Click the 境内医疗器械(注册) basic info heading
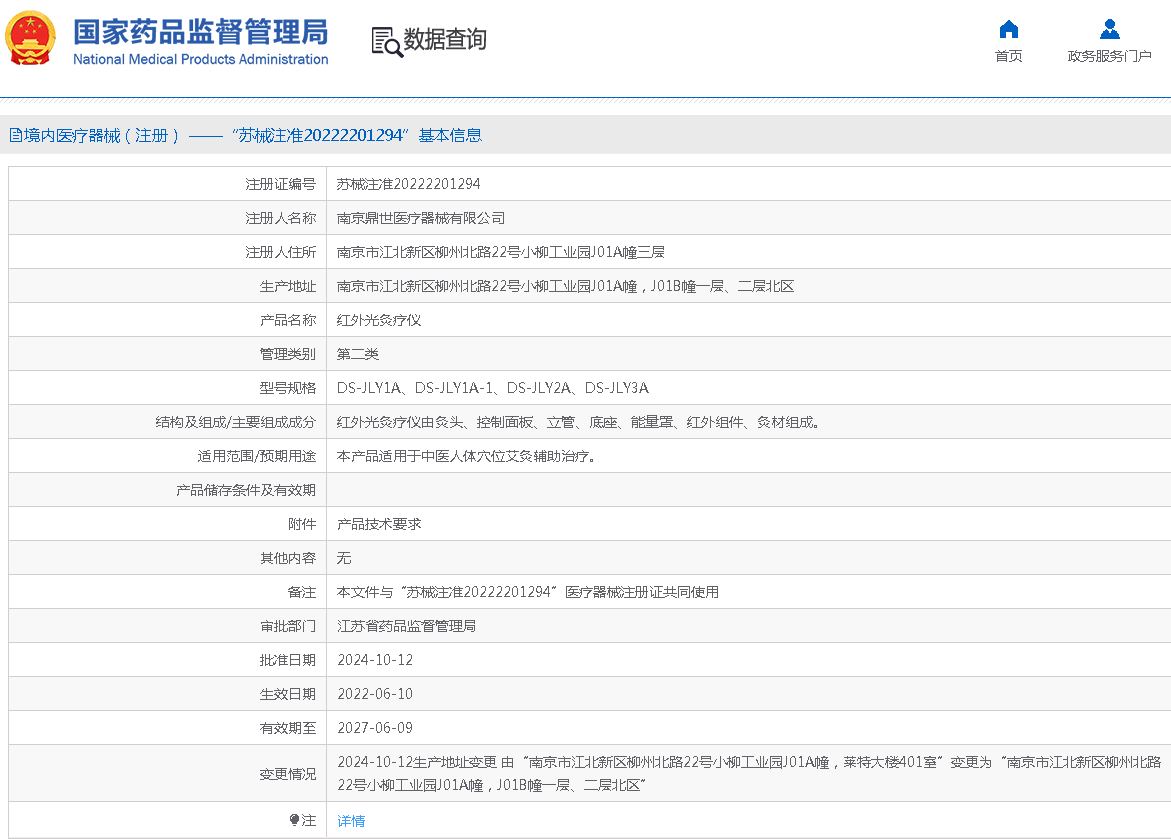This screenshot has width=1171, height=839. (252, 135)
